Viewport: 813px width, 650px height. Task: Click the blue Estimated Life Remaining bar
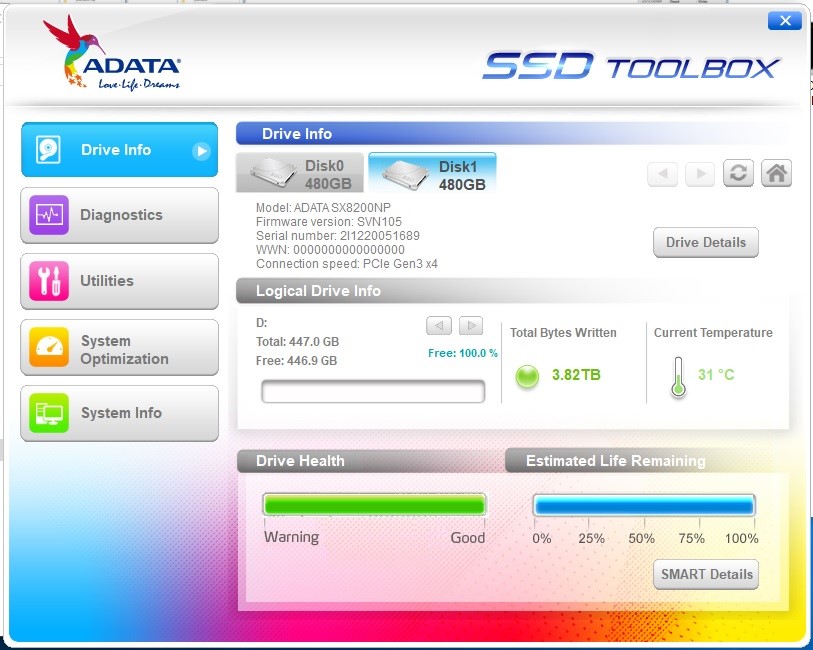pos(643,505)
